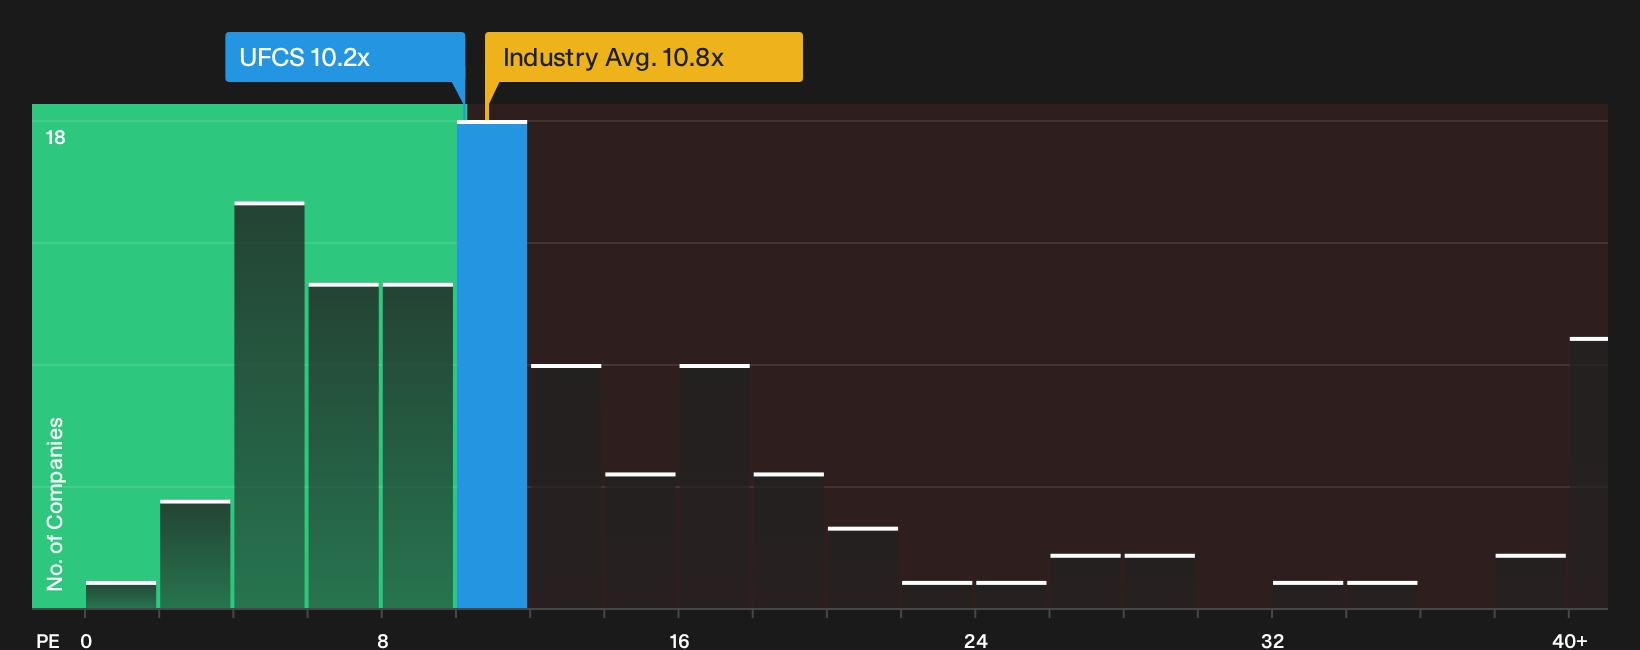Click the UFCS 10.2x label
Image resolution: width=1640 pixels, height=650 pixels.
(345, 57)
